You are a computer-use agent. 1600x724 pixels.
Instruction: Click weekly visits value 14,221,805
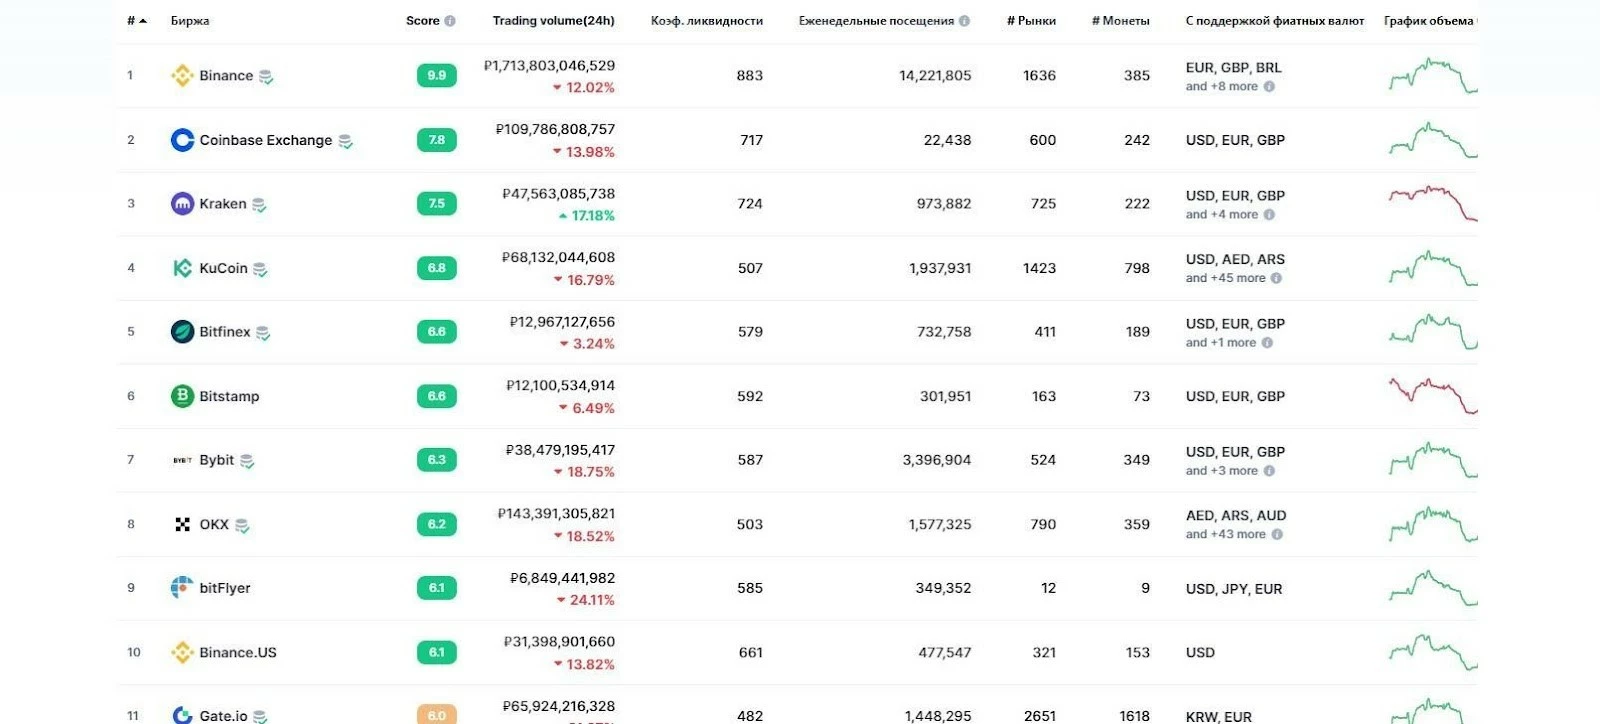tap(935, 76)
